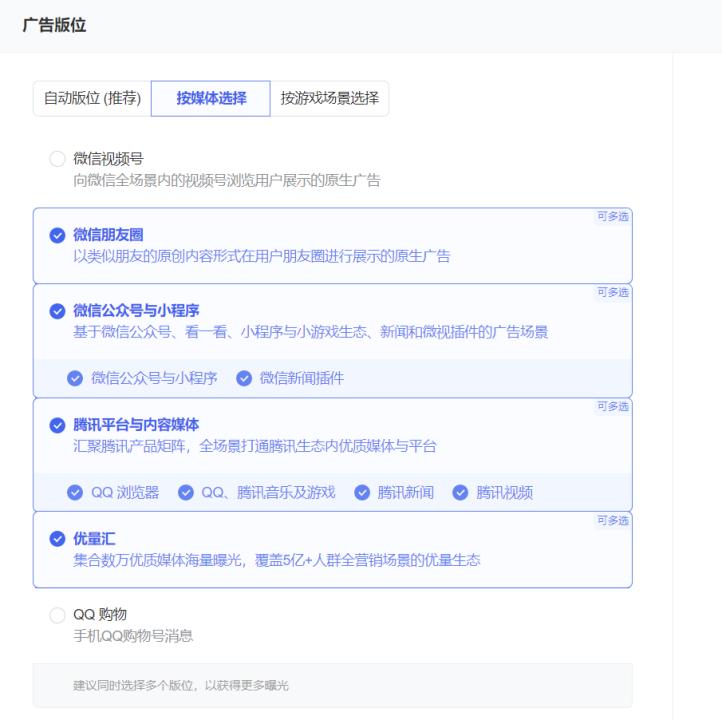Uncheck the 微信新闻插件 sub-option
The height and width of the screenshot is (720, 722).
pyautogui.click(x=244, y=378)
